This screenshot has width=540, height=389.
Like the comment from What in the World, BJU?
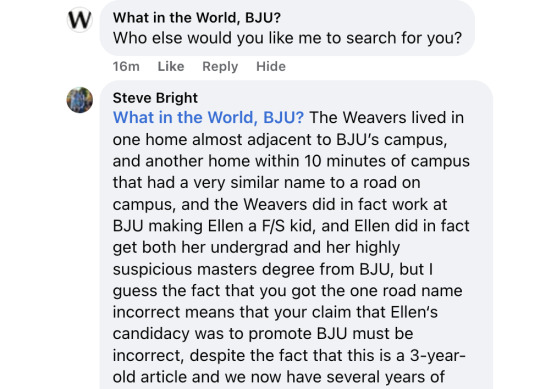171,66
